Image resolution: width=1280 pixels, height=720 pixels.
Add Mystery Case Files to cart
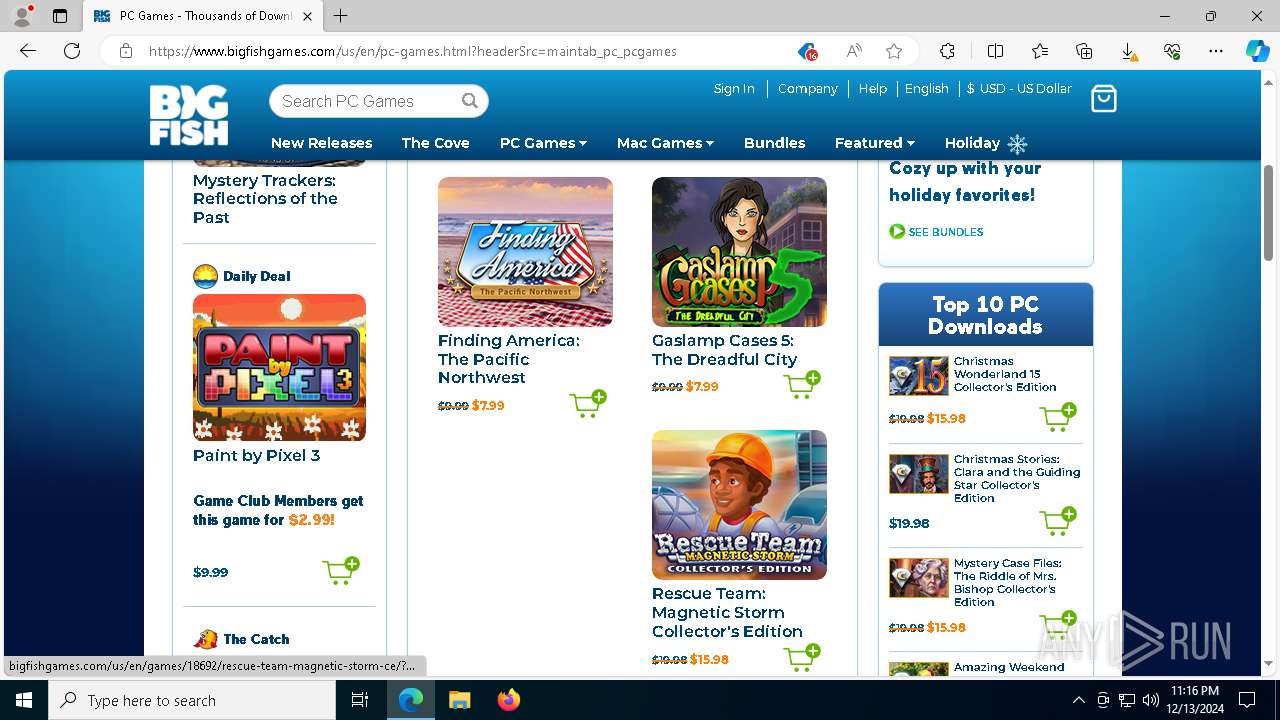pos(1058,625)
